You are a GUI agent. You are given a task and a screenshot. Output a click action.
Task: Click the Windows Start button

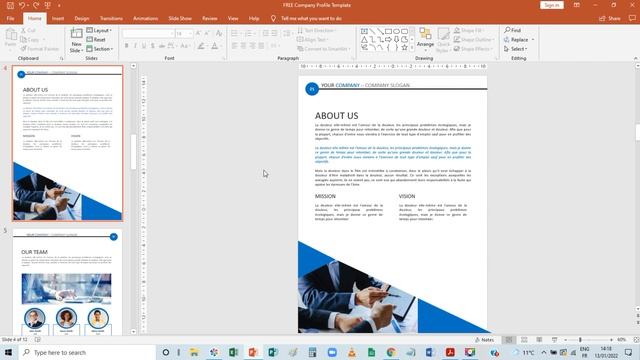(8, 352)
